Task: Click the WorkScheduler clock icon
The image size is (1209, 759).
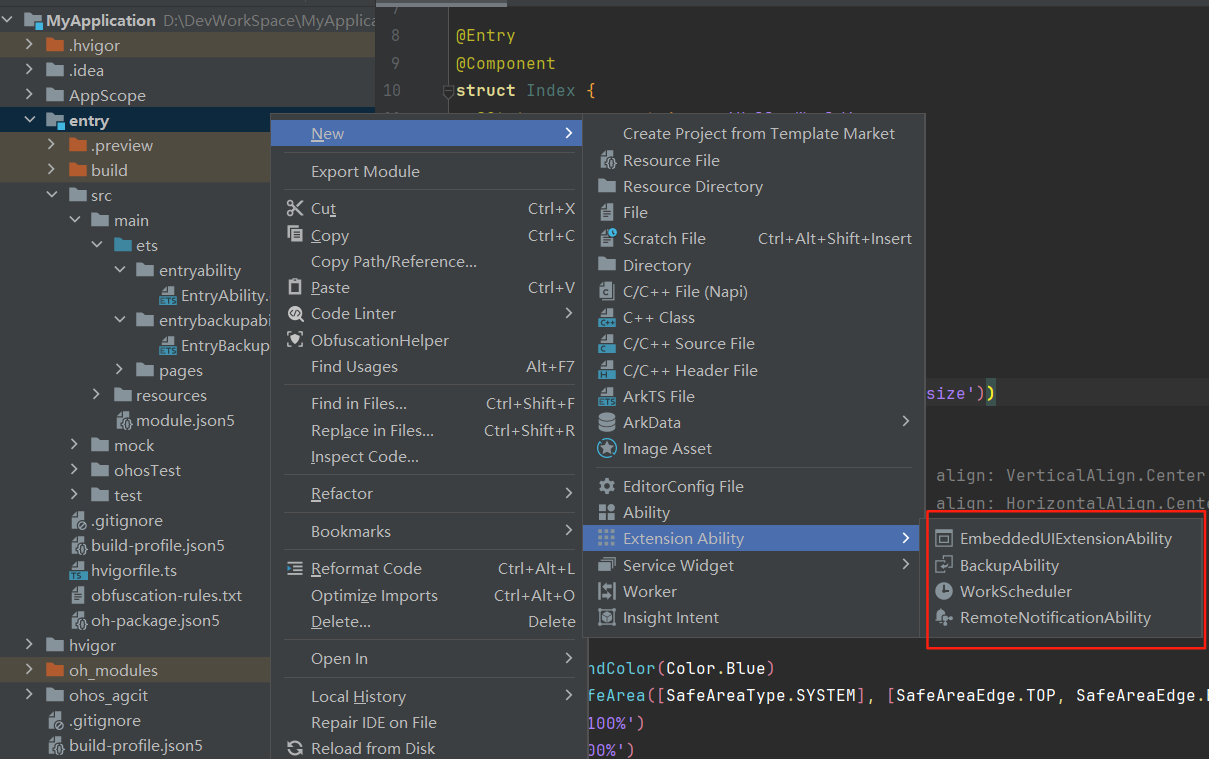Action: (x=943, y=591)
